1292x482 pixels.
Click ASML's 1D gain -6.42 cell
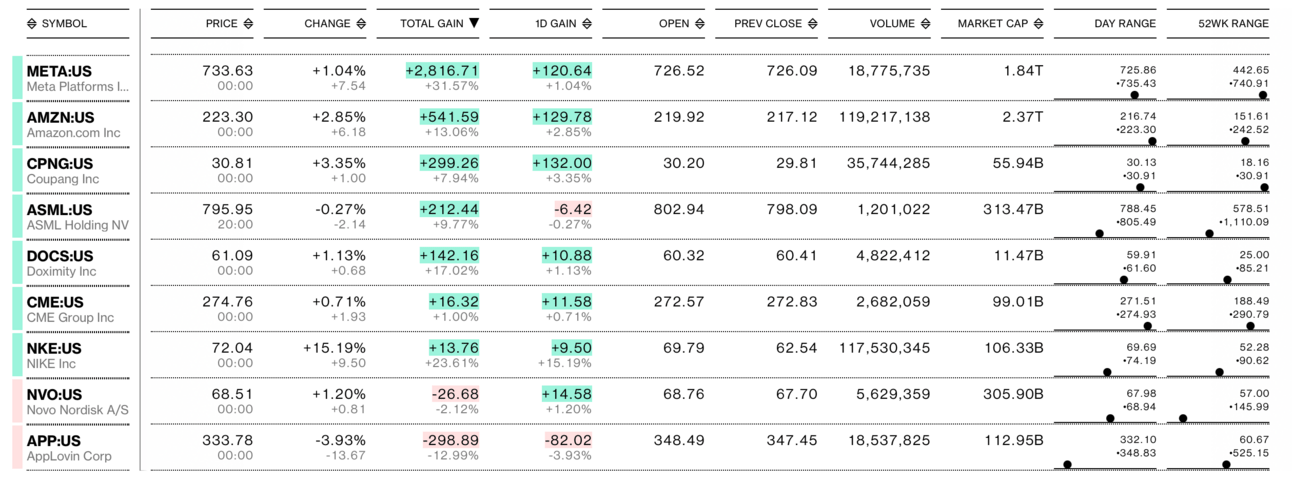click(x=574, y=209)
